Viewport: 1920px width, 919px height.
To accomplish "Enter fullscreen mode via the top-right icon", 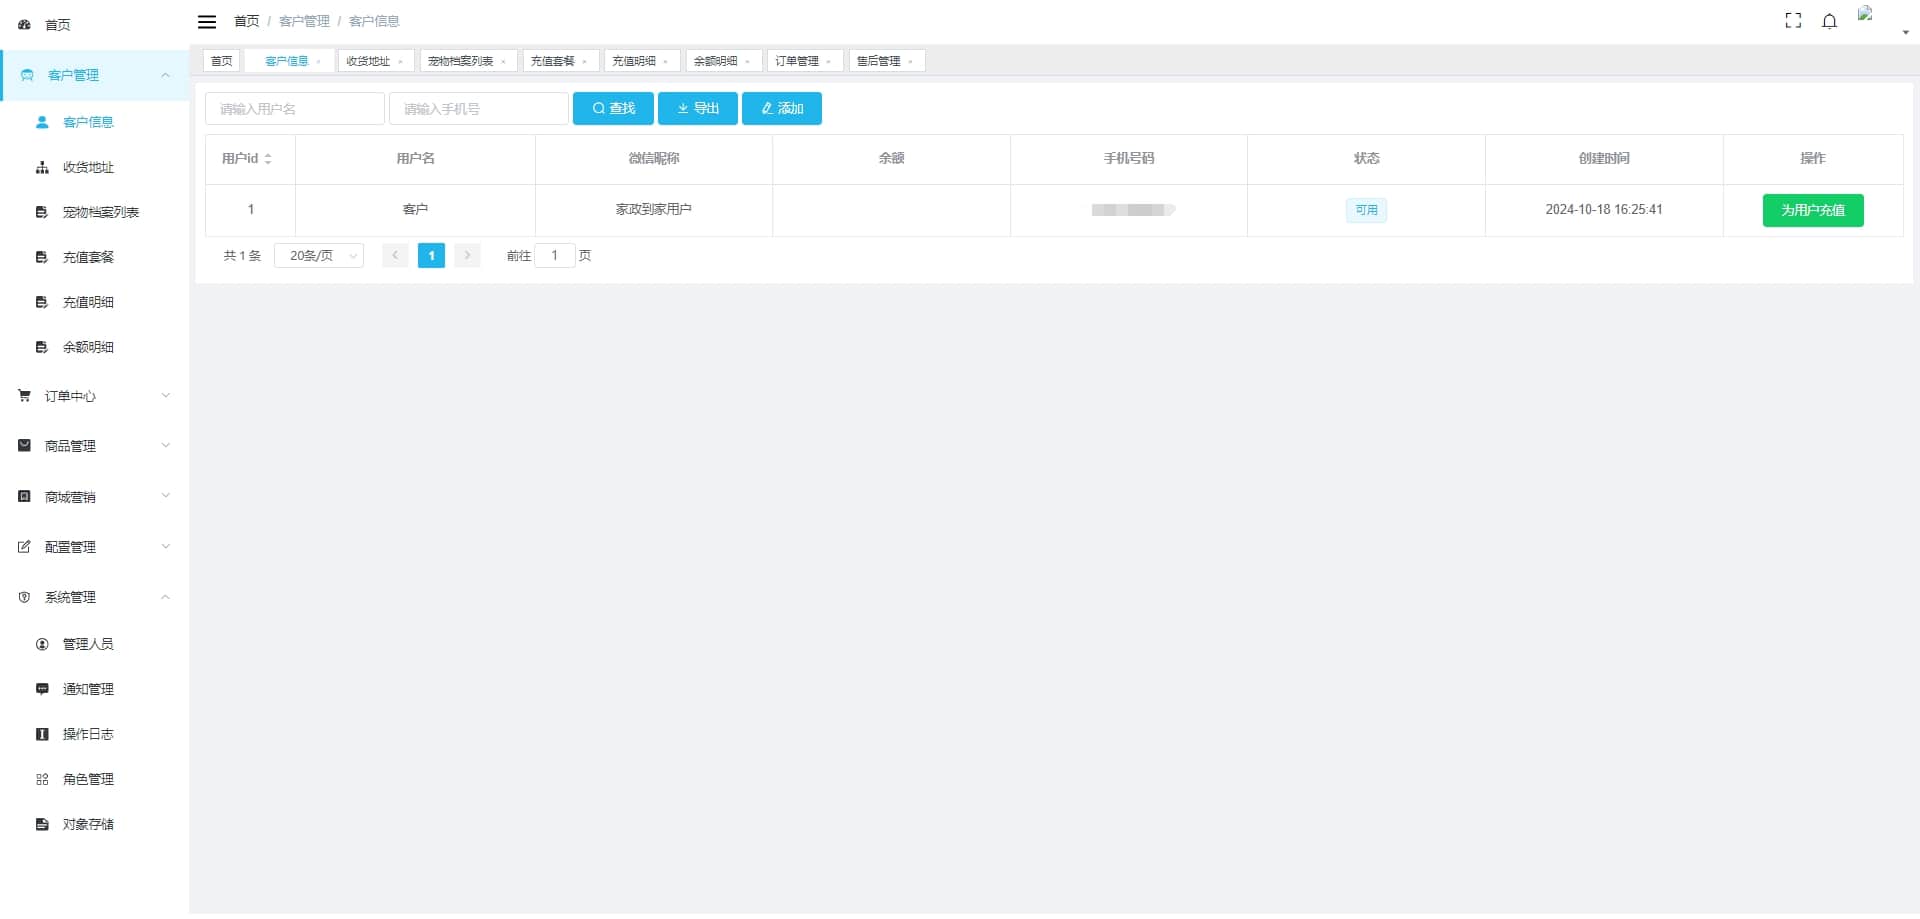I will tap(1793, 21).
